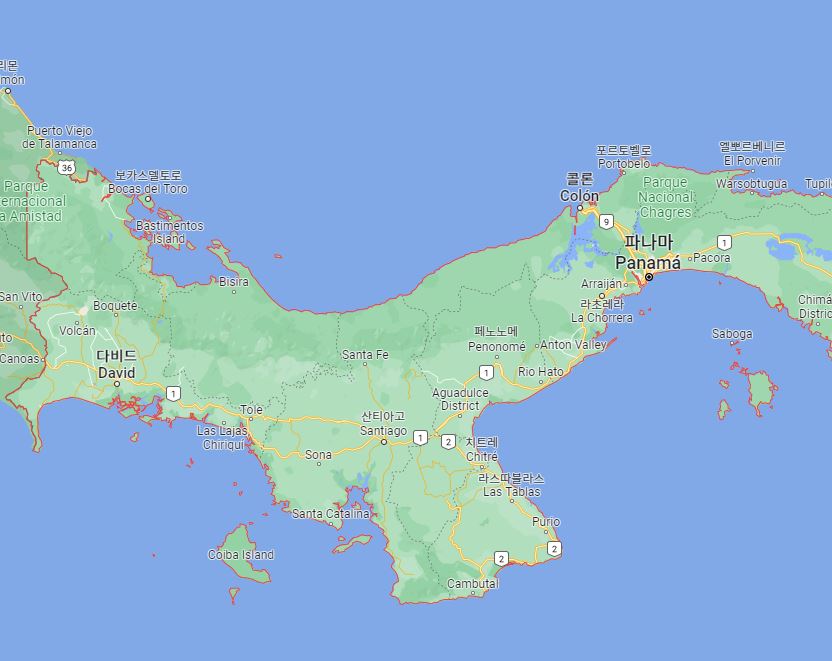Viewport: 832px width, 661px height.
Task: Click the Santa Fe label
Action: point(365,354)
